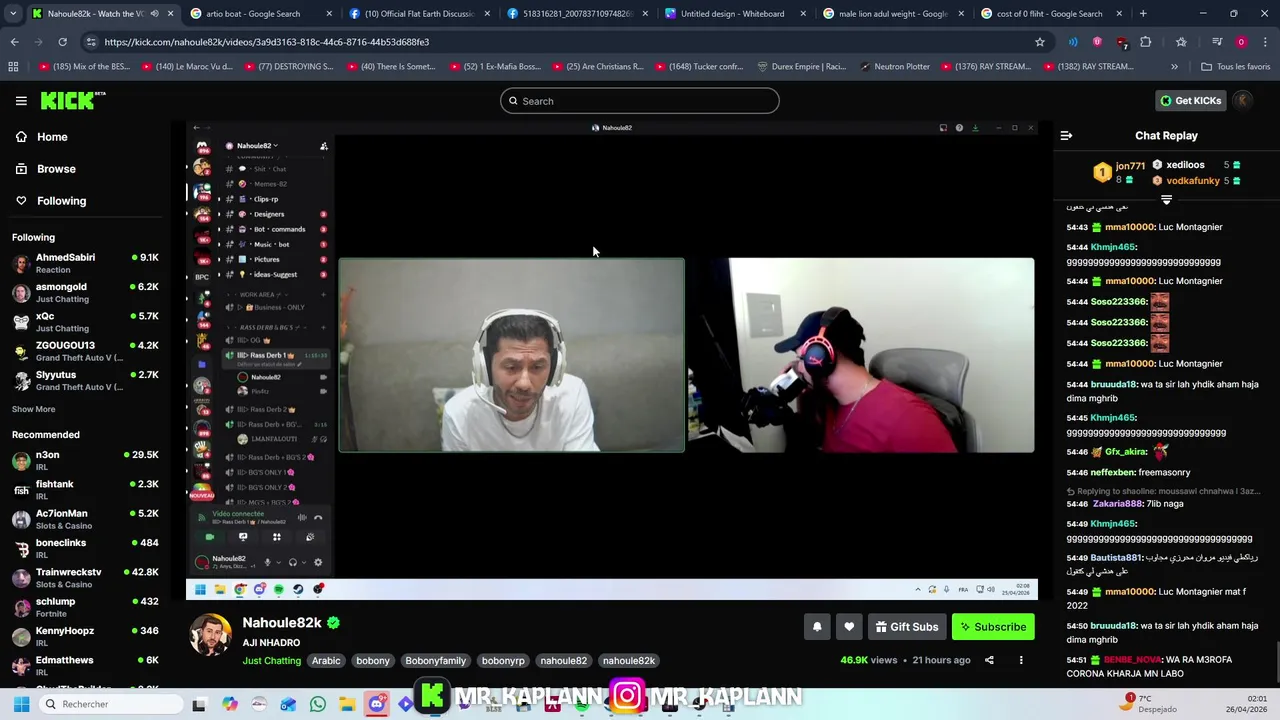Image resolution: width=1280 pixels, height=720 pixels.
Task: Click username vodkafunky in chat leaderboard
Action: coord(1192,181)
